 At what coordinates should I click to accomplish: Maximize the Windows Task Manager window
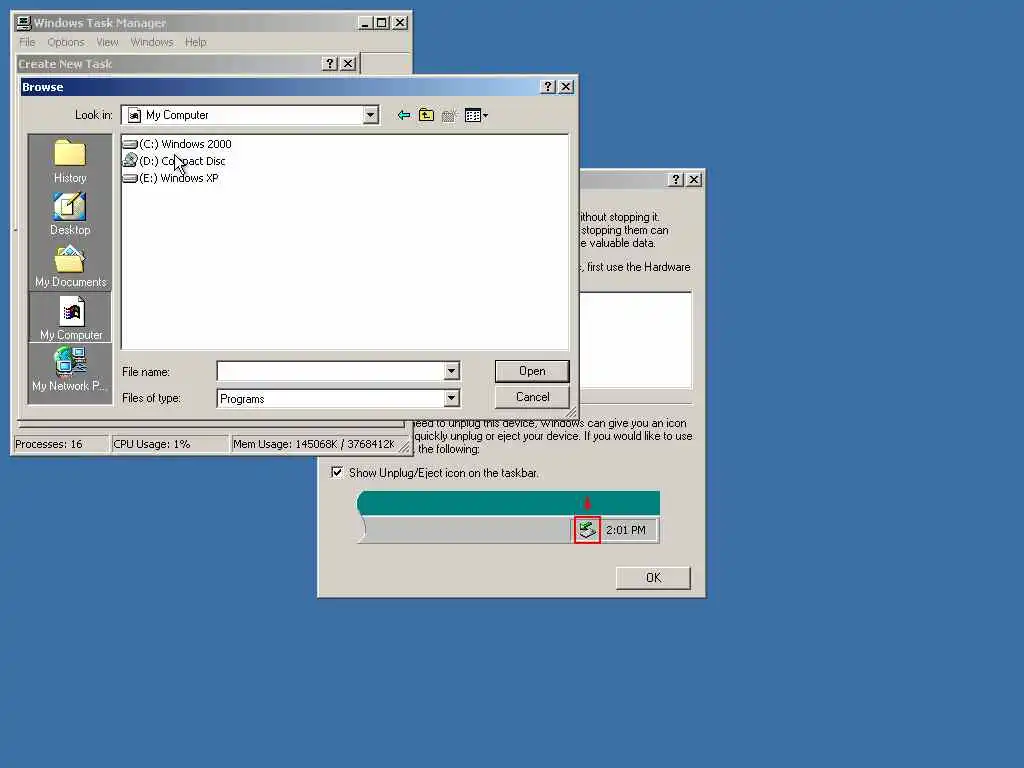[381, 23]
